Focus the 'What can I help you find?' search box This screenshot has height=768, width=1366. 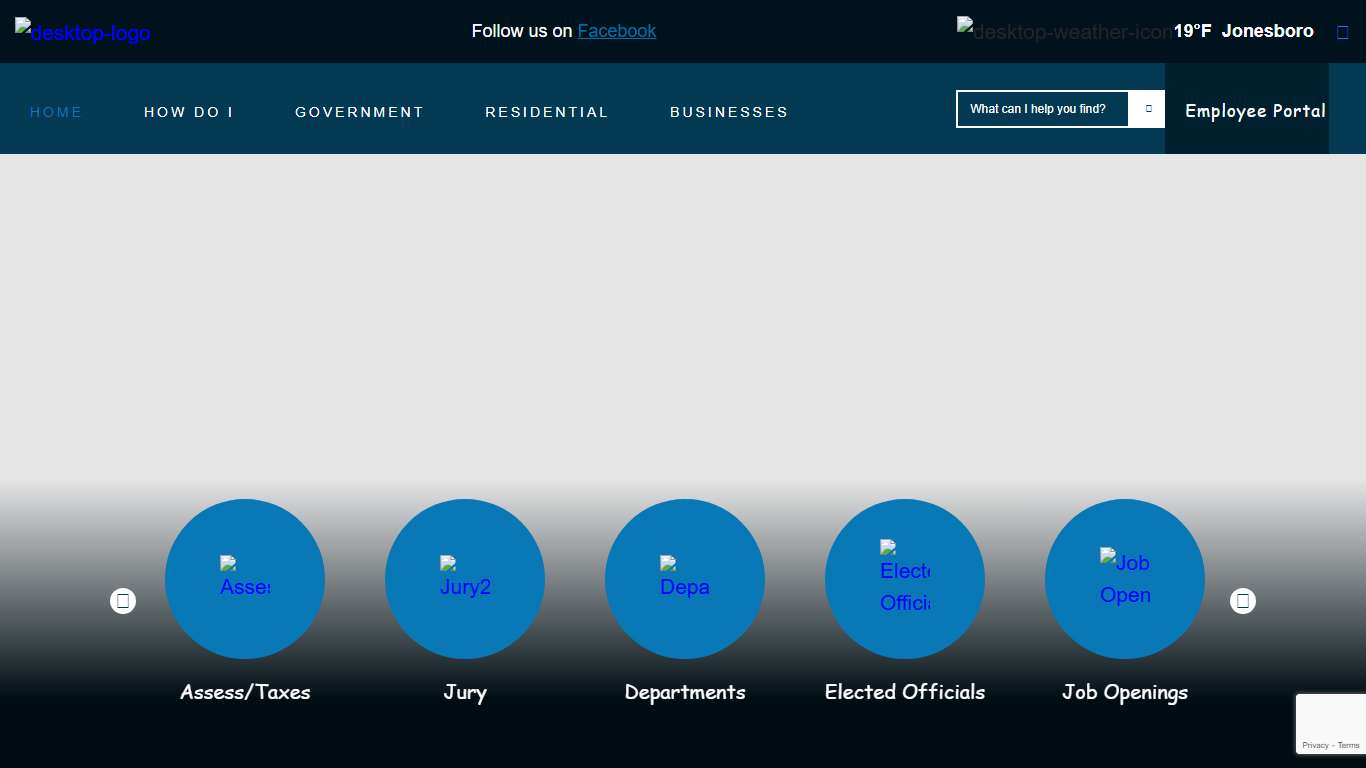tap(1042, 109)
